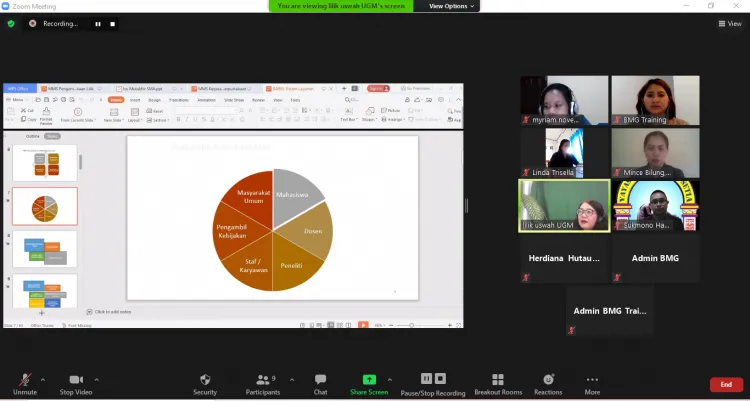
Task: Expand share screen options arrow
Action: [x=389, y=380]
